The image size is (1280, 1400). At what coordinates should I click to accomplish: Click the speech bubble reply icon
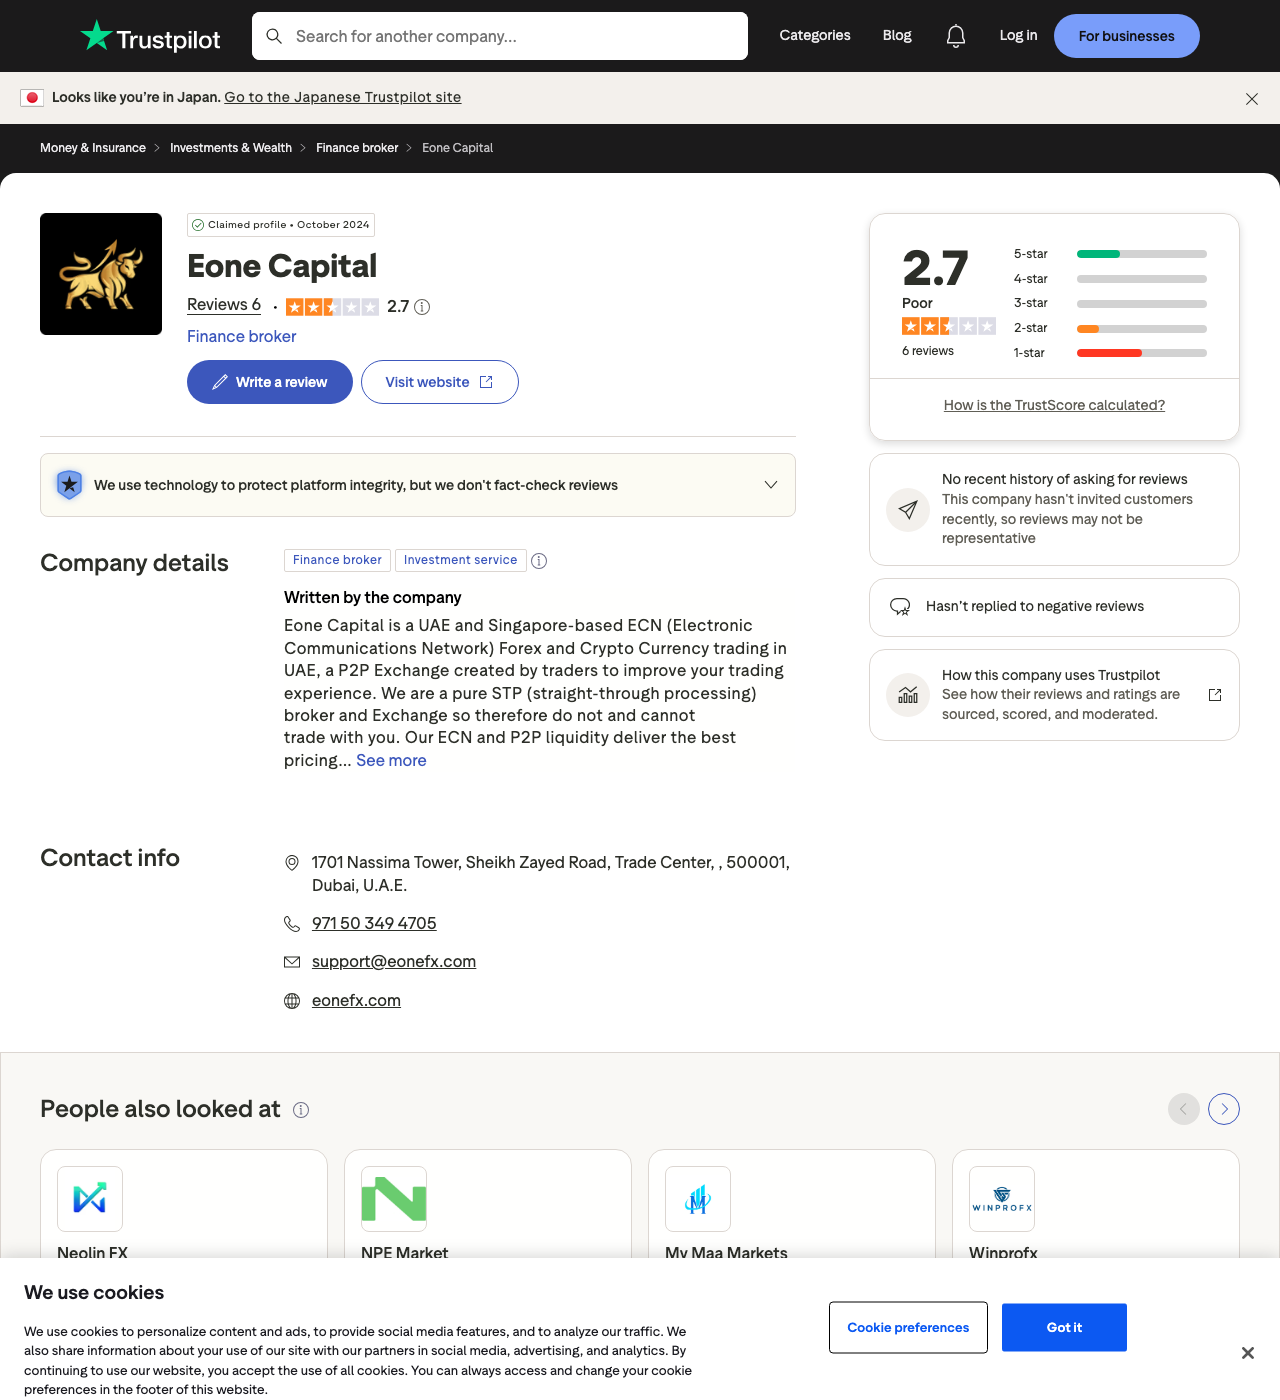pyautogui.click(x=900, y=607)
